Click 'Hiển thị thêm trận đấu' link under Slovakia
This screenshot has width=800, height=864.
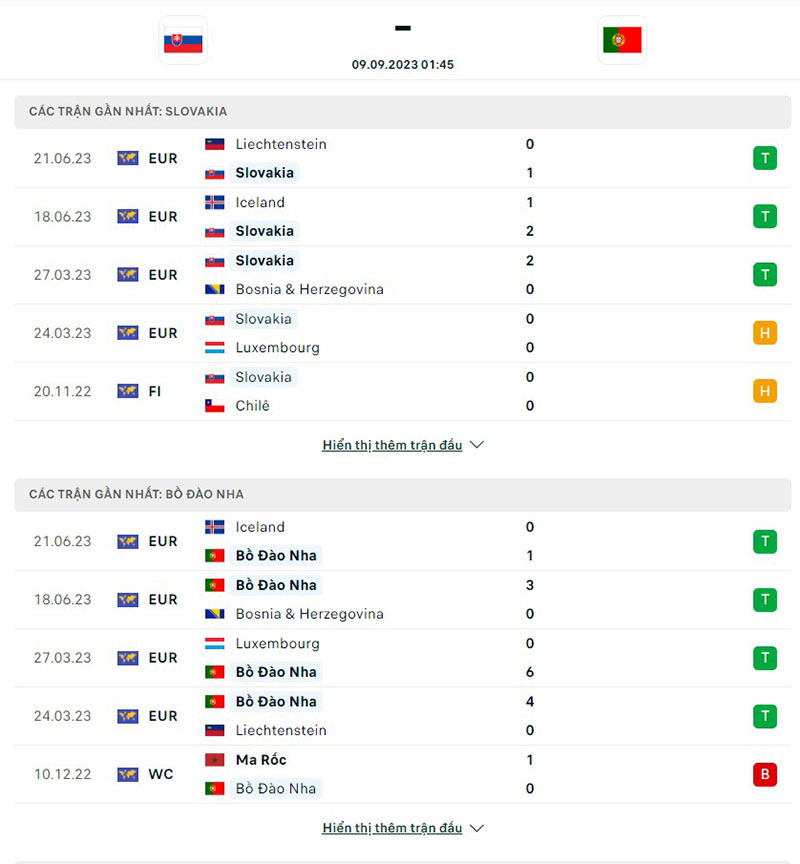392,445
